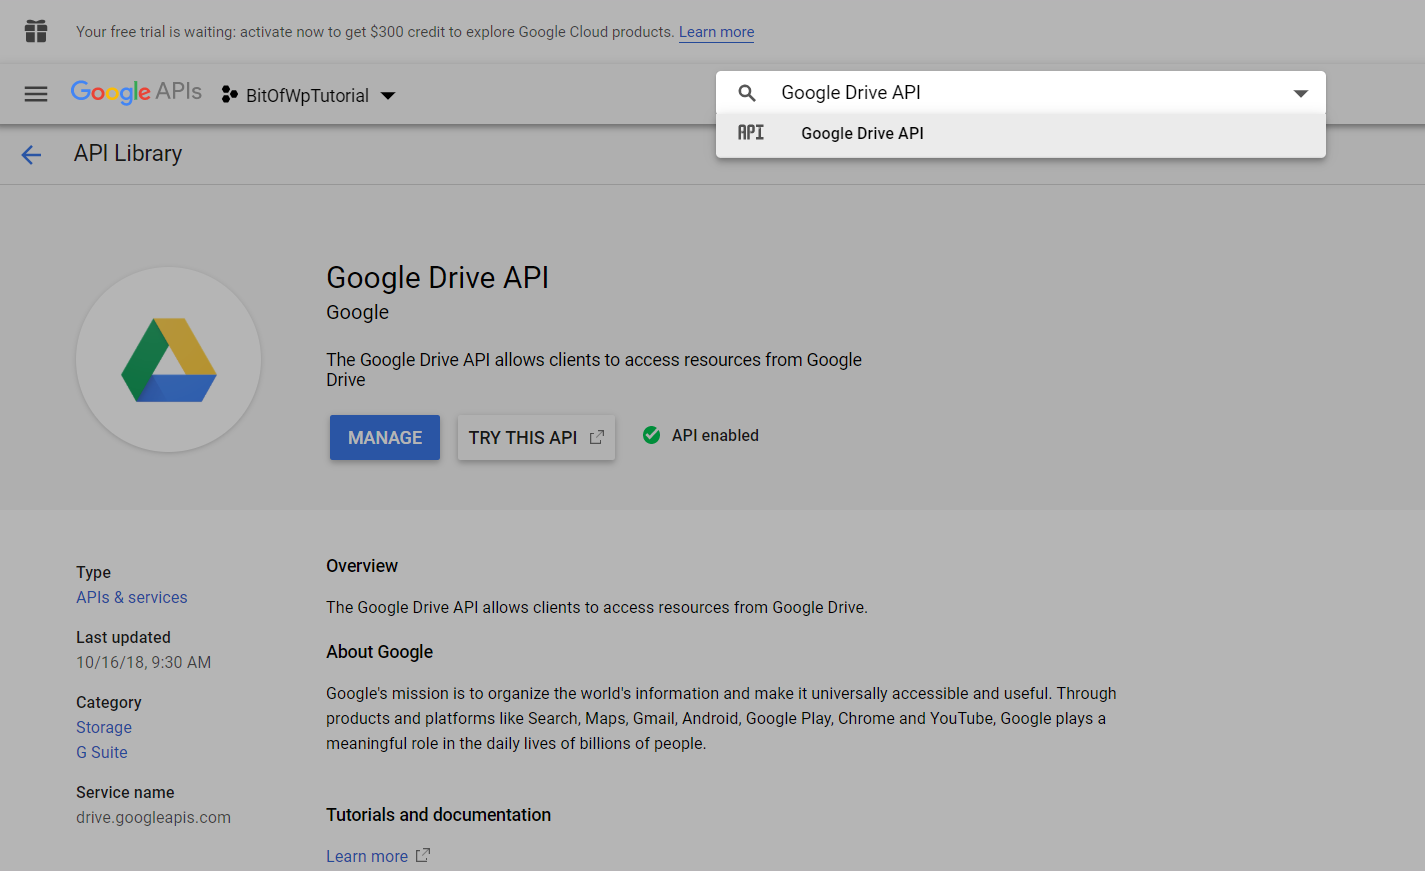
Task: Expand the BitOfWpTutorial project dropdown
Action: point(388,96)
